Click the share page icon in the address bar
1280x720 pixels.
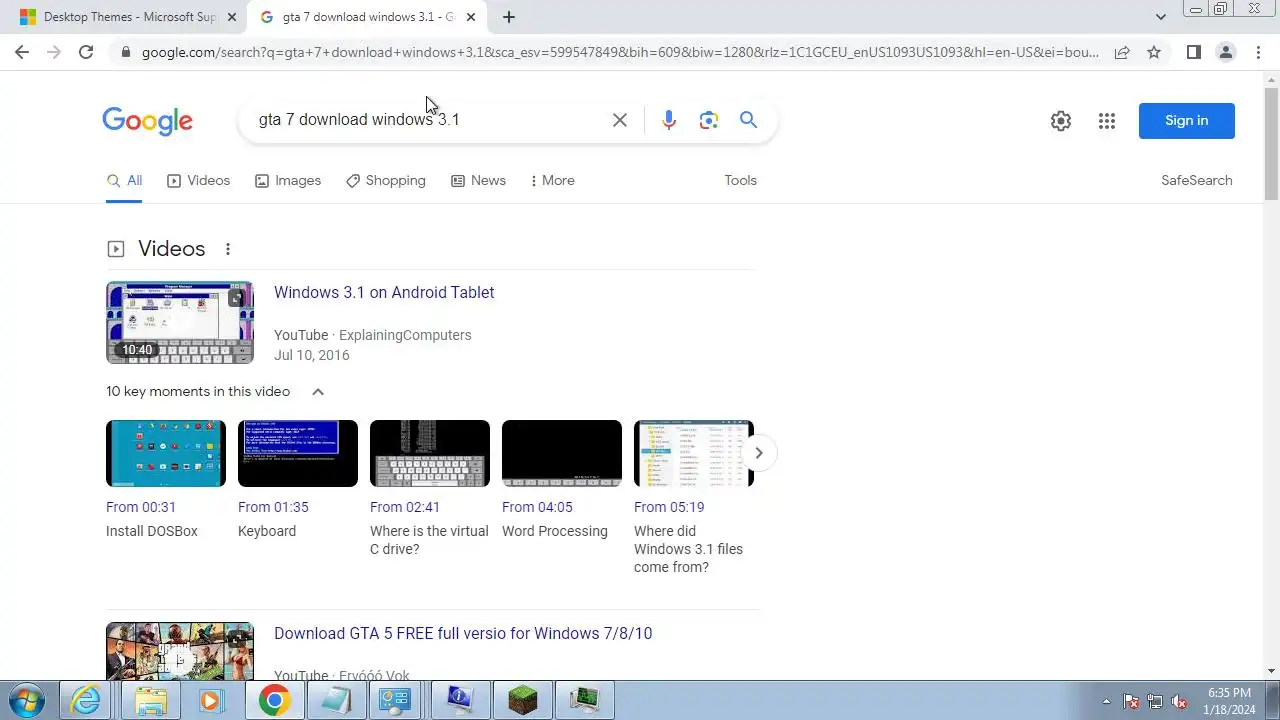[x=1122, y=52]
